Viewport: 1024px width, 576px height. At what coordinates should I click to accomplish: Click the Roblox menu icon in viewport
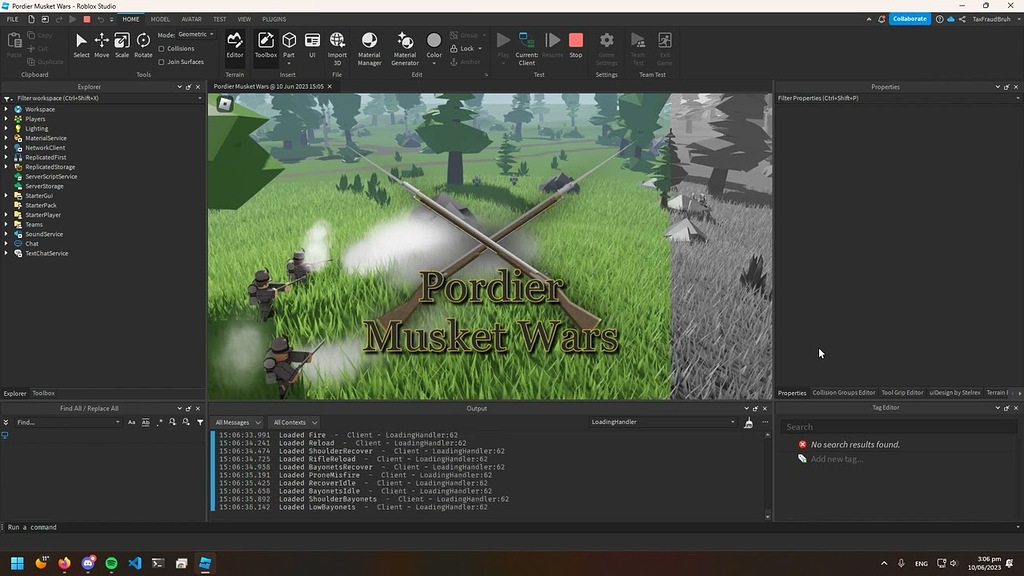point(225,104)
